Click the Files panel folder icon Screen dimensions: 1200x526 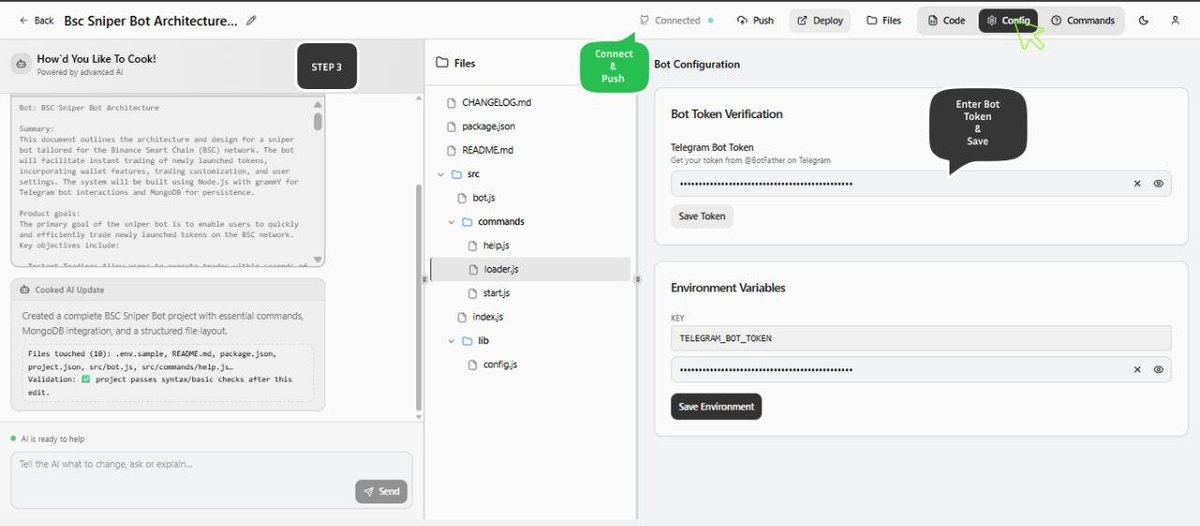(442, 63)
